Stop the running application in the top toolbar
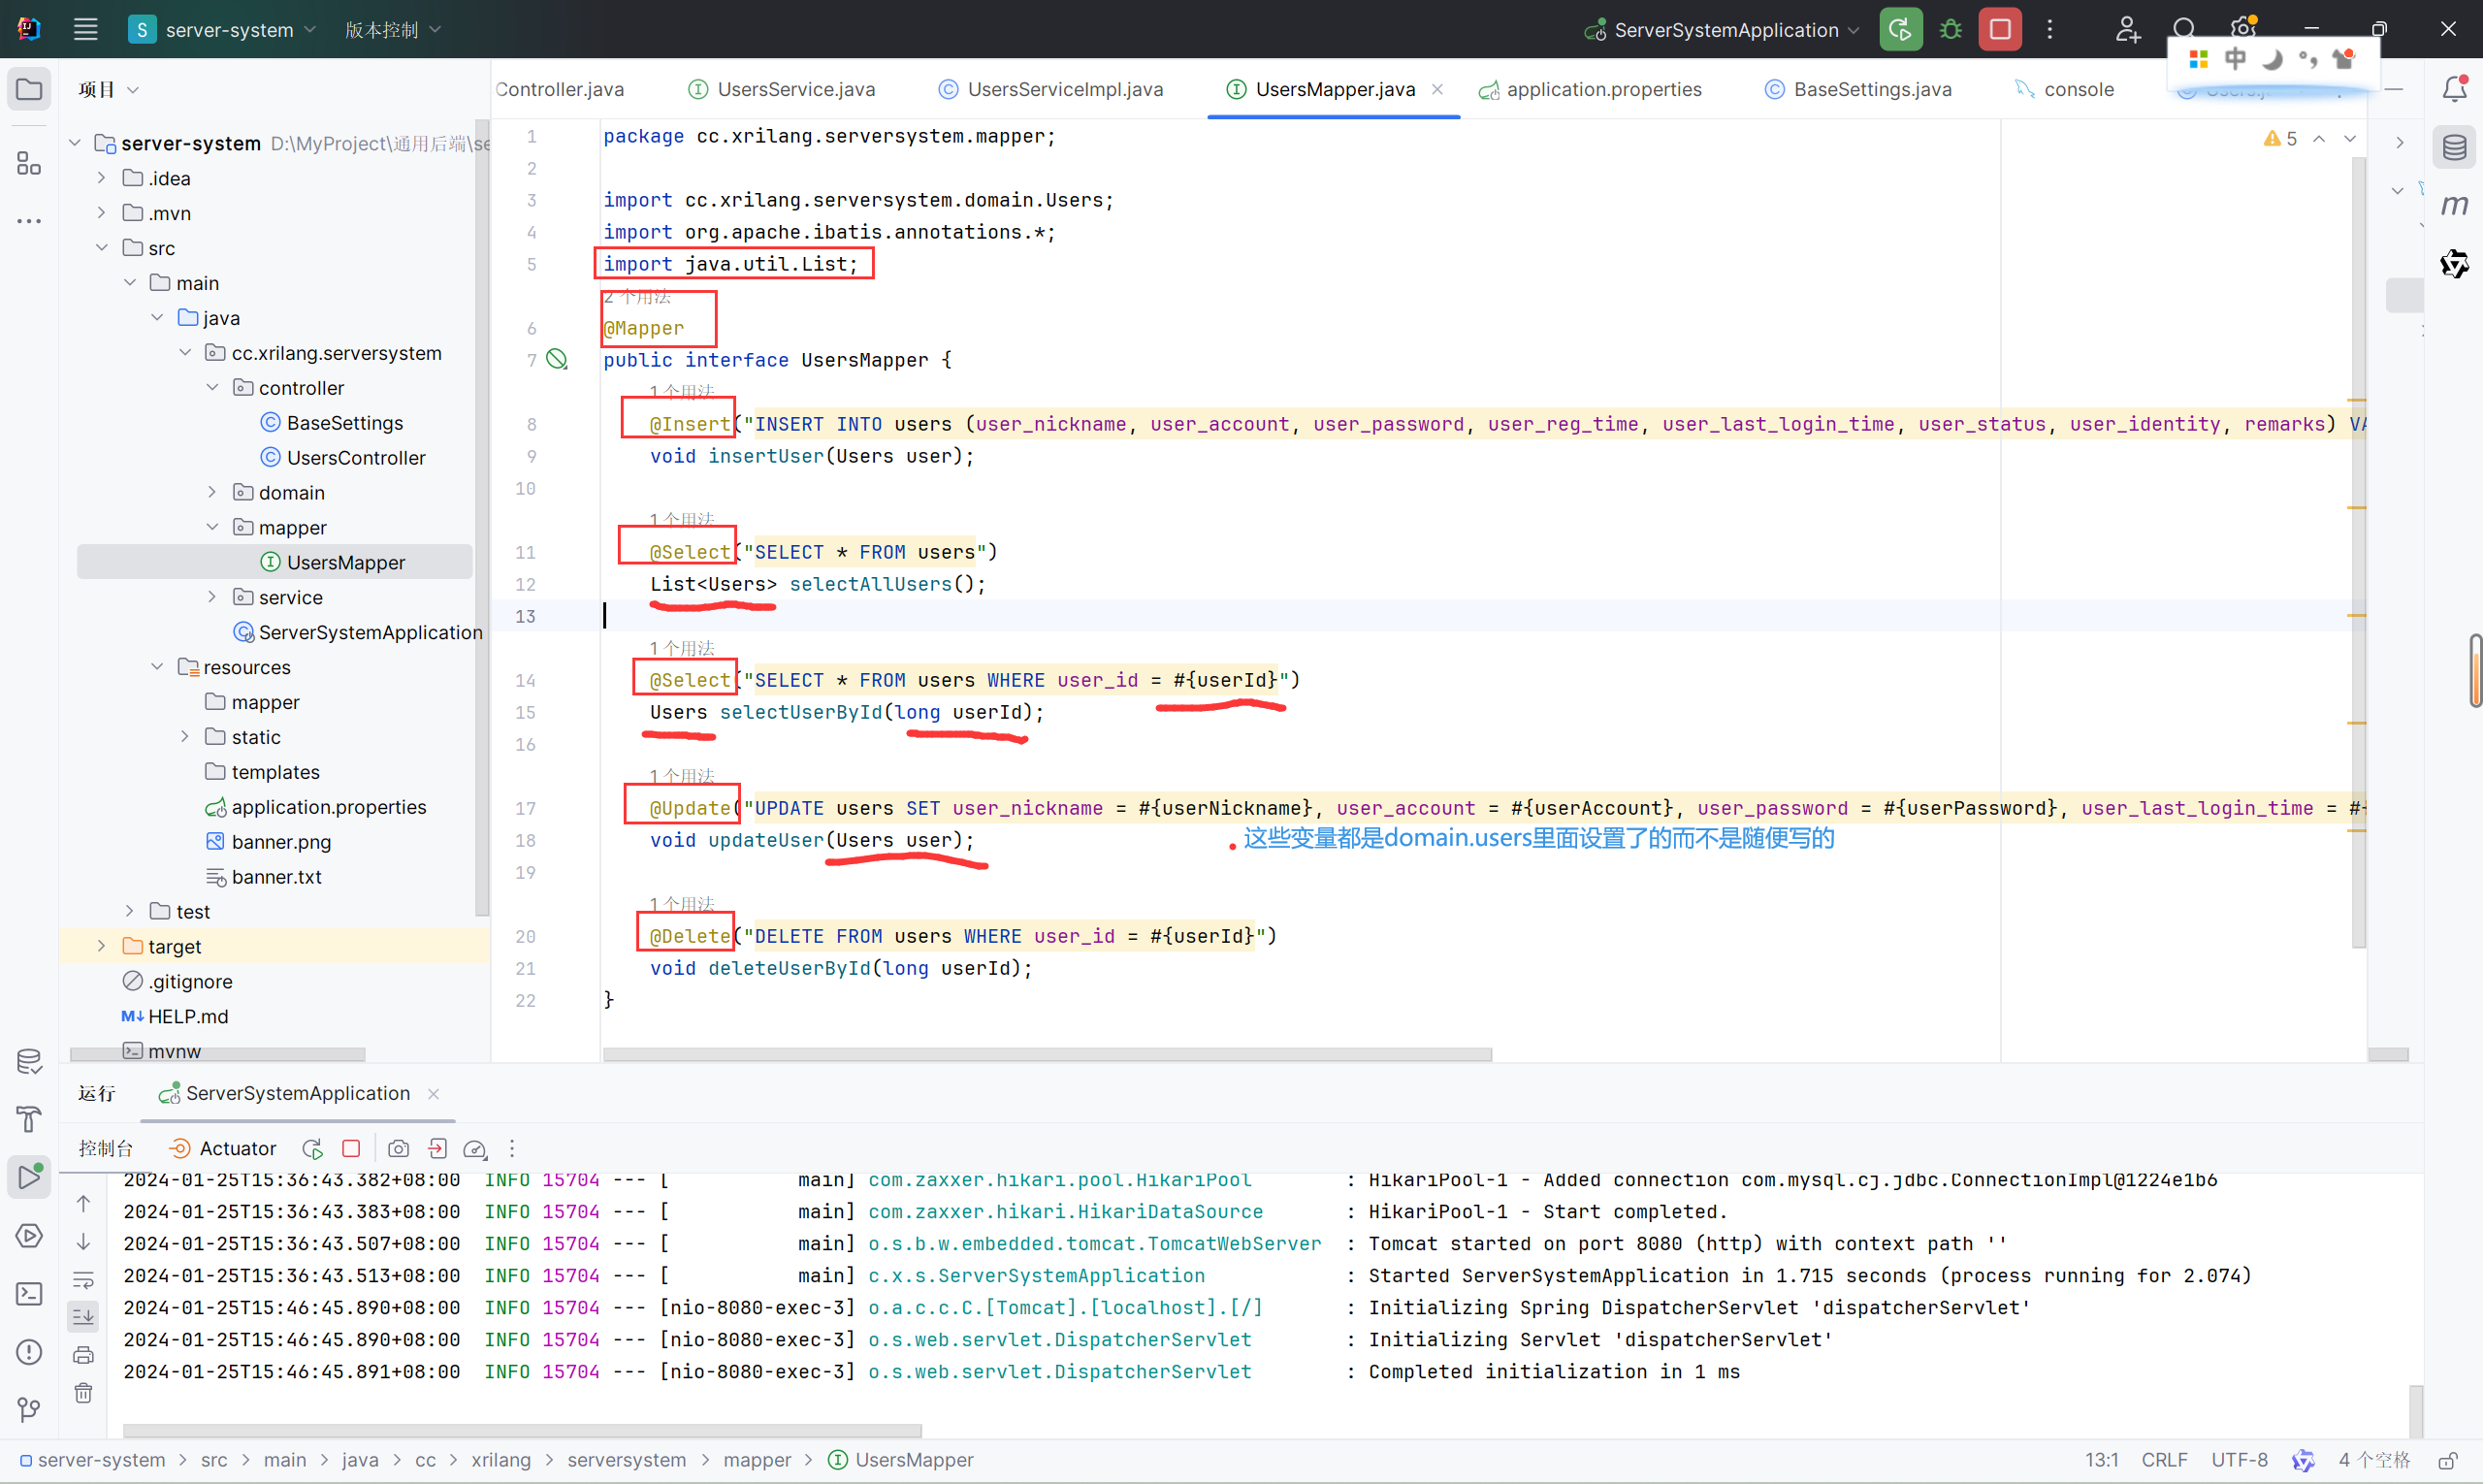2483x1484 pixels. tap(2000, 29)
